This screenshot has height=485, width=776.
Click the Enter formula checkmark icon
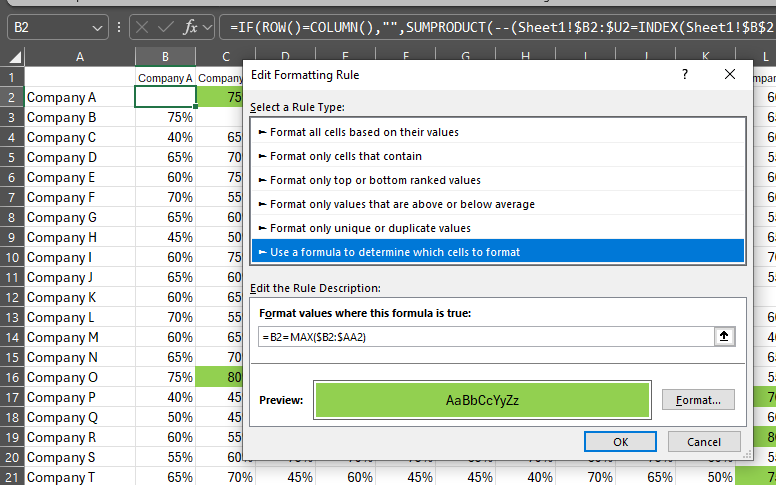(x=165, y=27)
